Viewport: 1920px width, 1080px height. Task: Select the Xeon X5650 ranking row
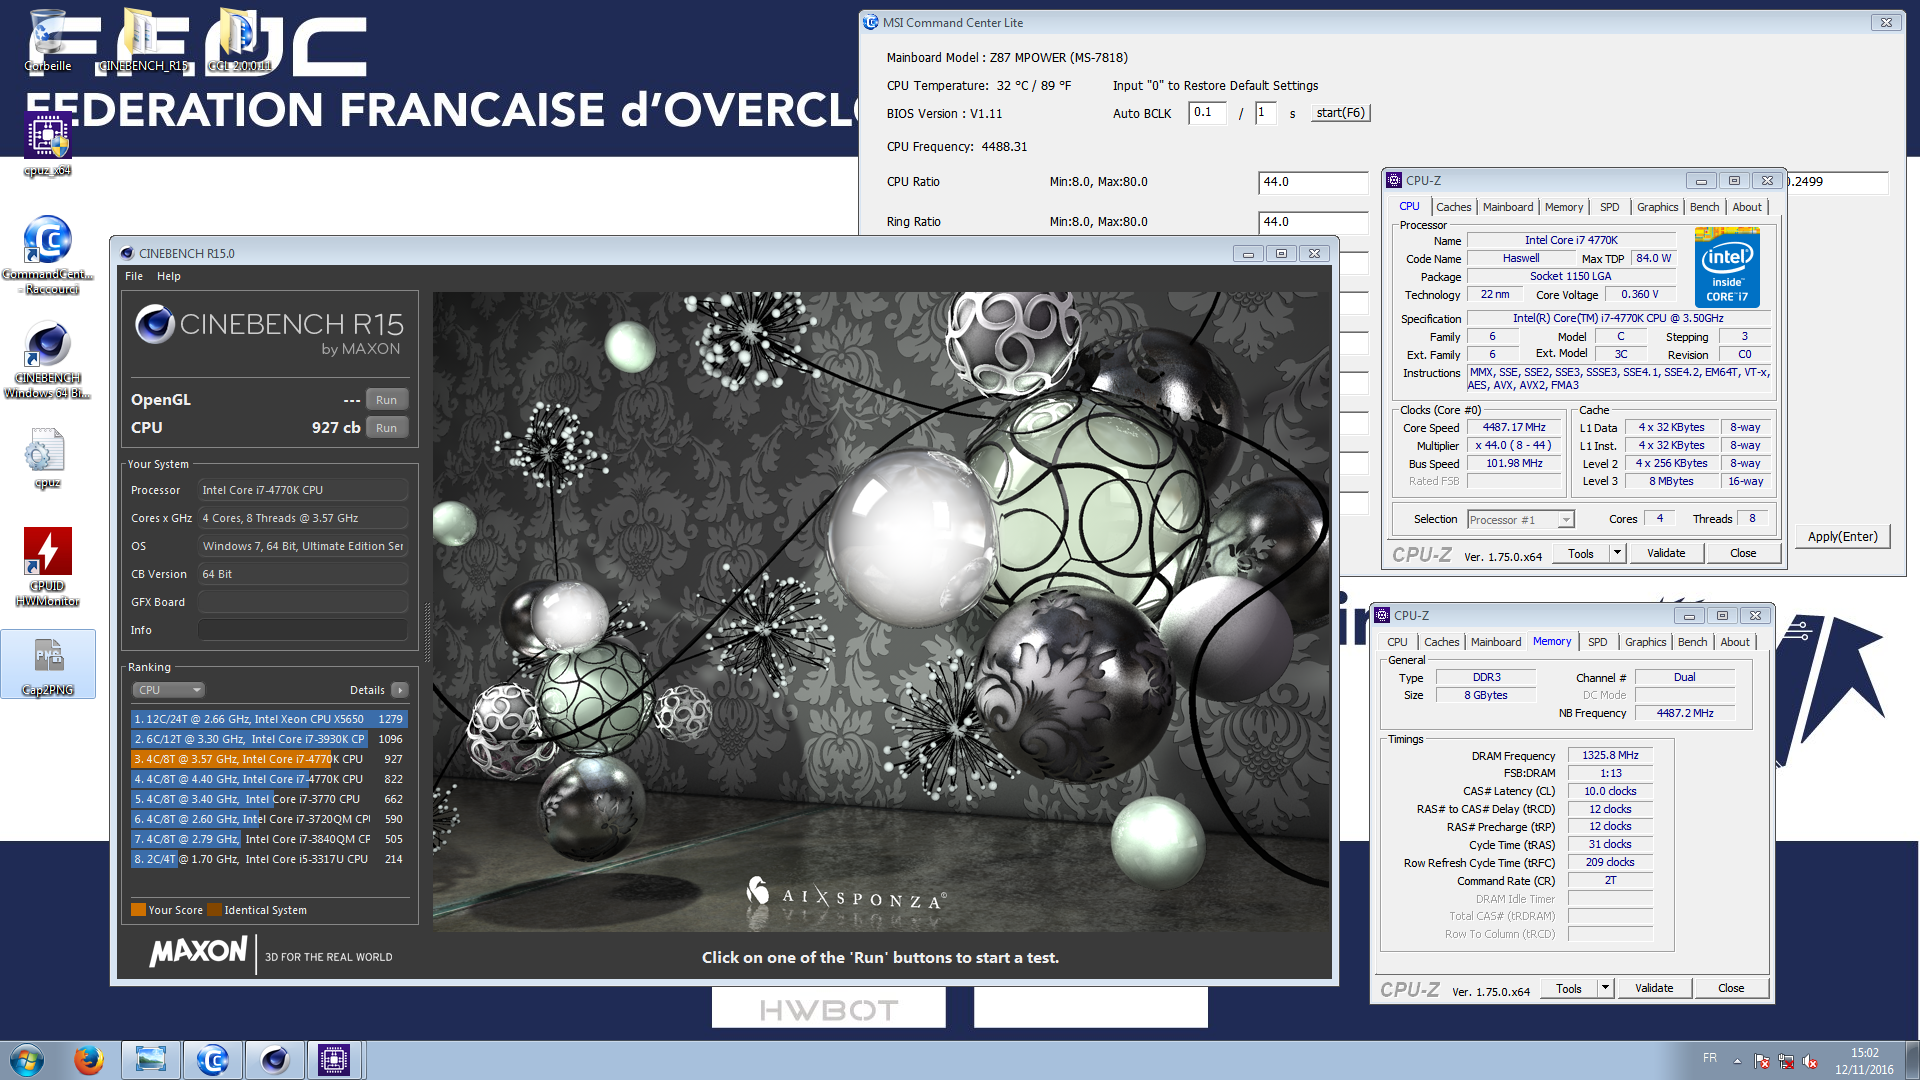(x=269, y=719)
